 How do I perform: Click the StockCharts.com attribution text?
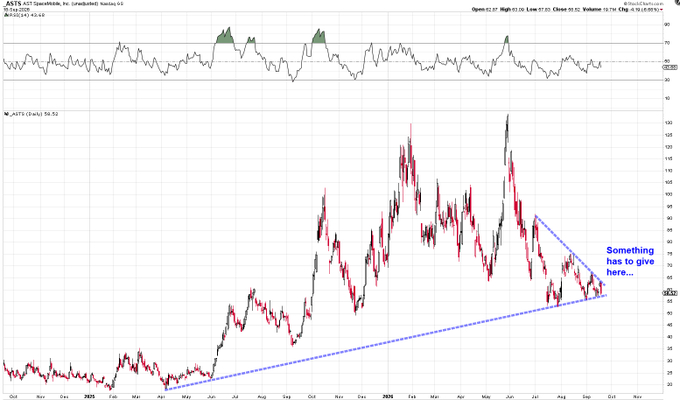click(x=644, y=3)
